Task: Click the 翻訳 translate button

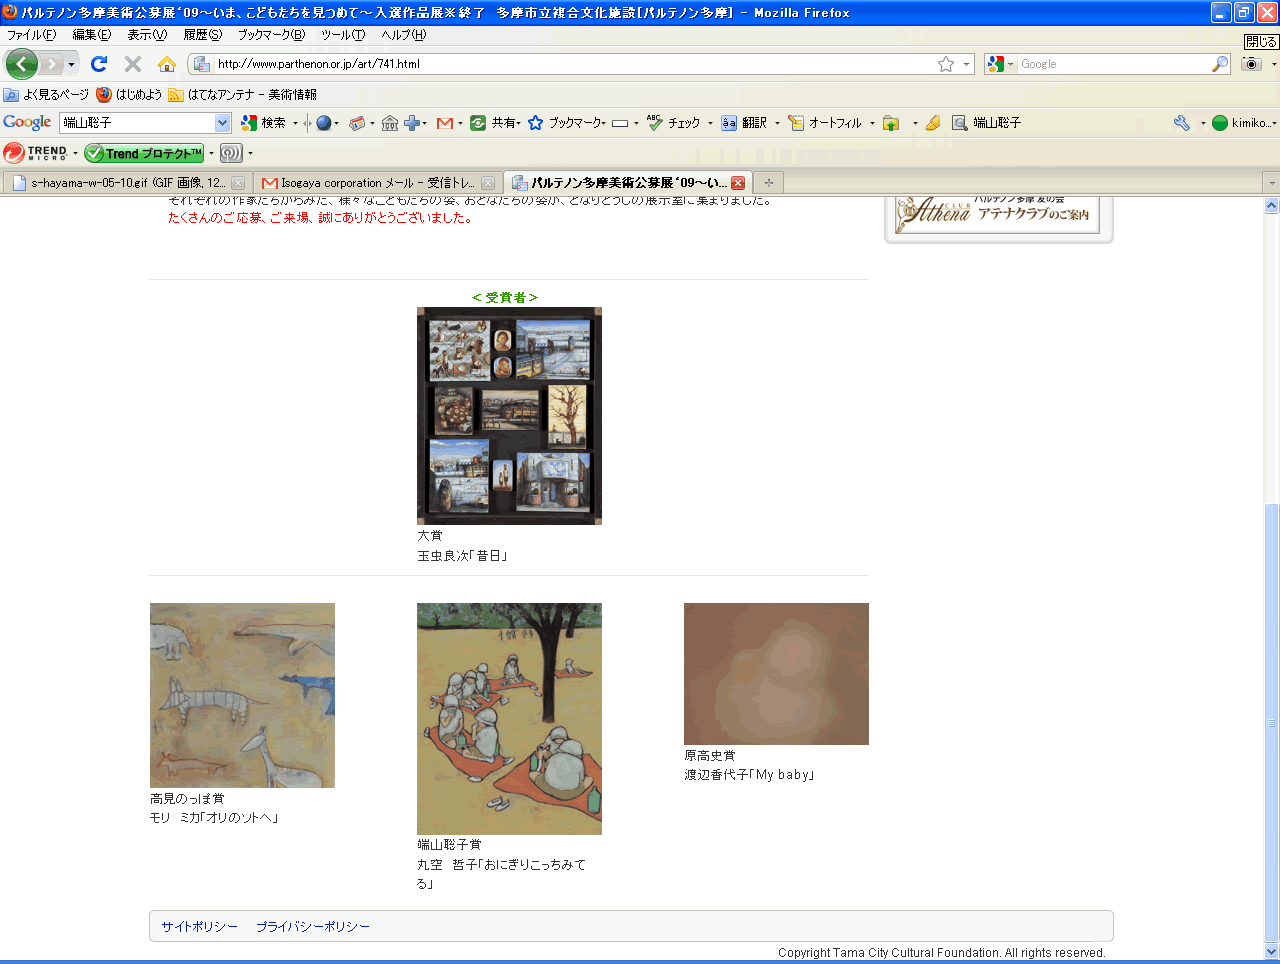Action: 744,123
